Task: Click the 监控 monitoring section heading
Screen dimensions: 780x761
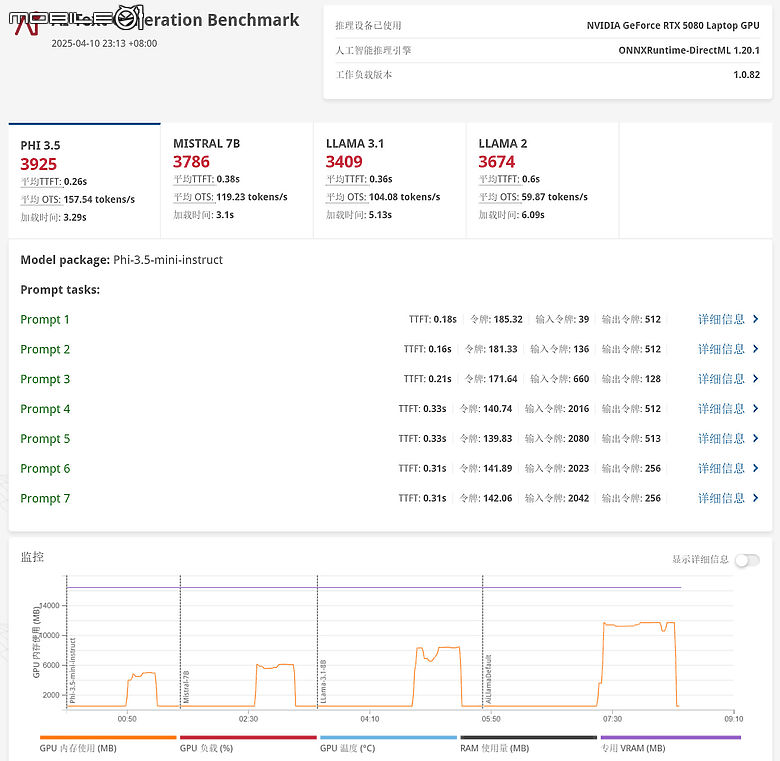Action: [x=32, y=557]
